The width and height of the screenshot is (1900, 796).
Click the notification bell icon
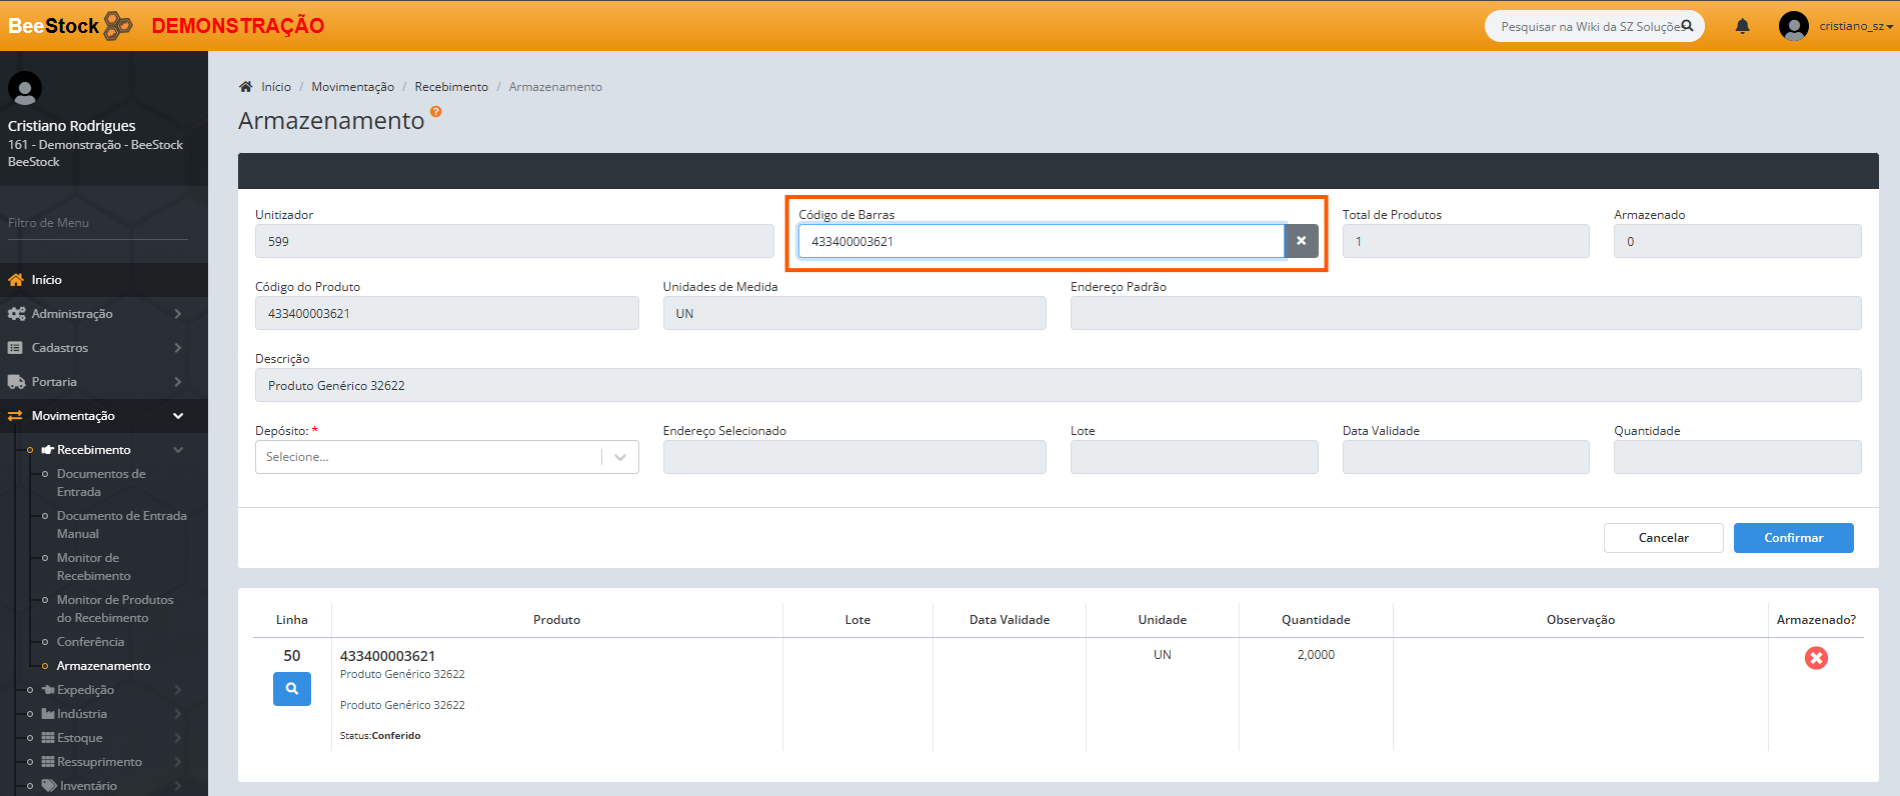pyautogui.click(x=1742, y=26)
